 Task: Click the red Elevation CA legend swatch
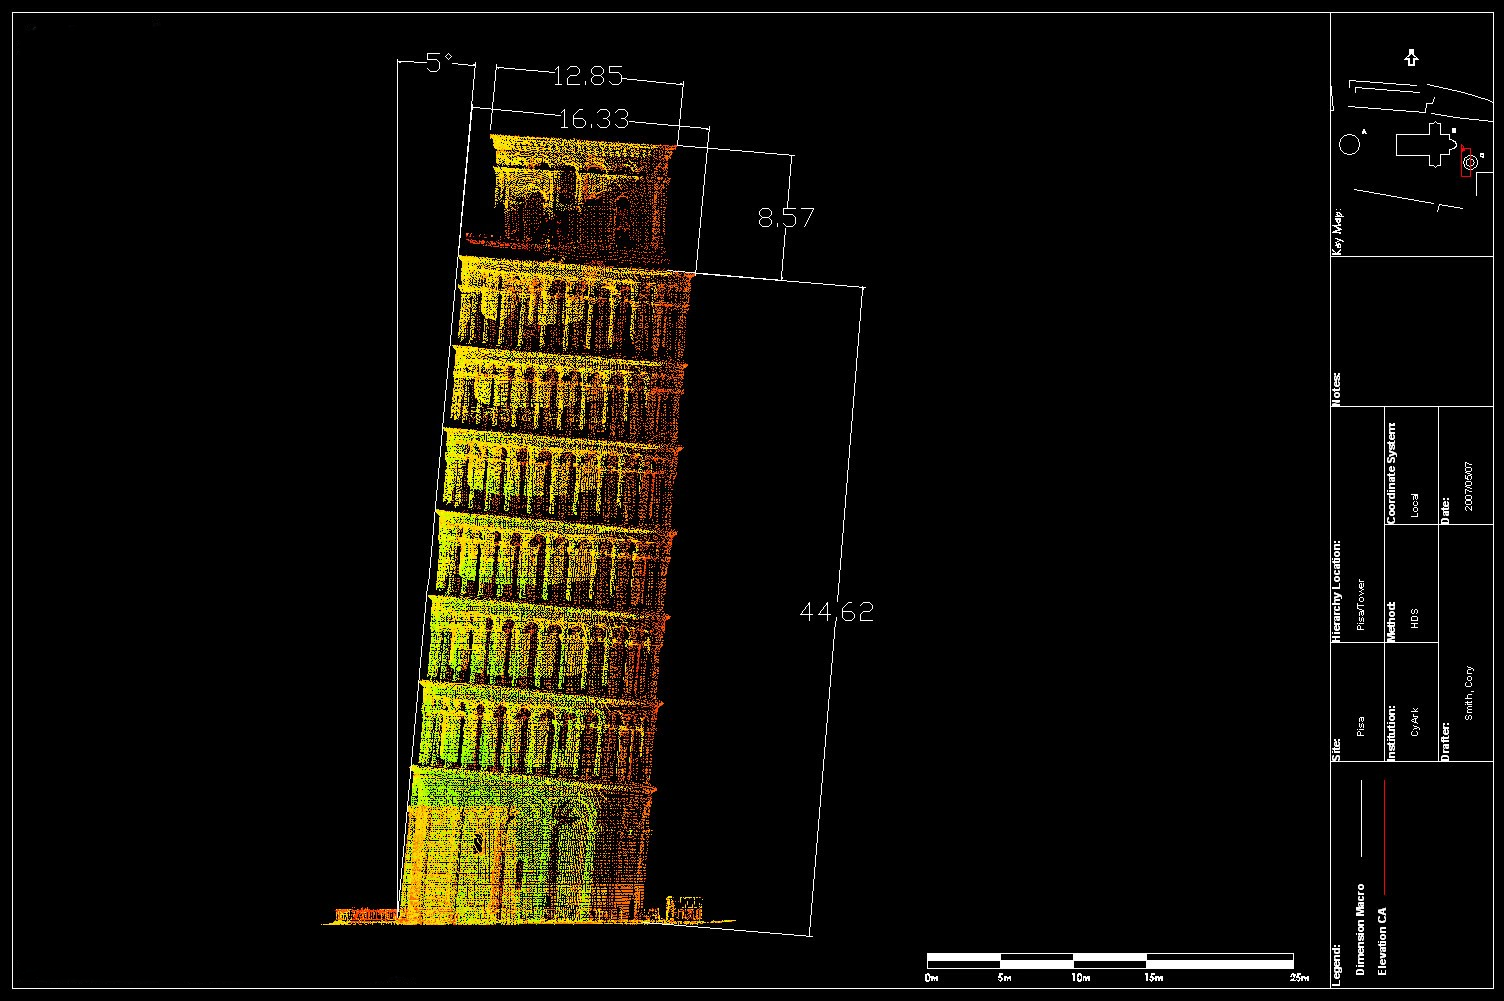1385,837
